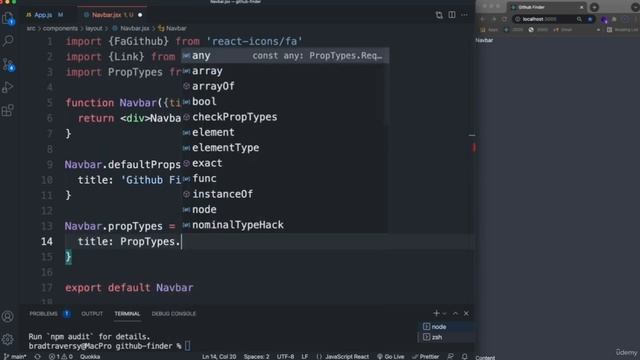Open the OUTPUT panel tab

92,313
